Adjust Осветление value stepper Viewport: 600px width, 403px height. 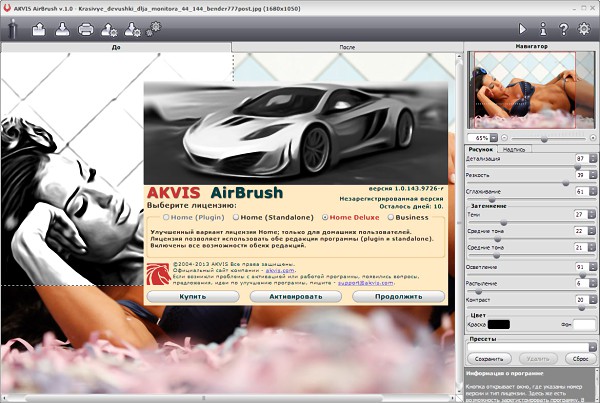pos(593,267)
